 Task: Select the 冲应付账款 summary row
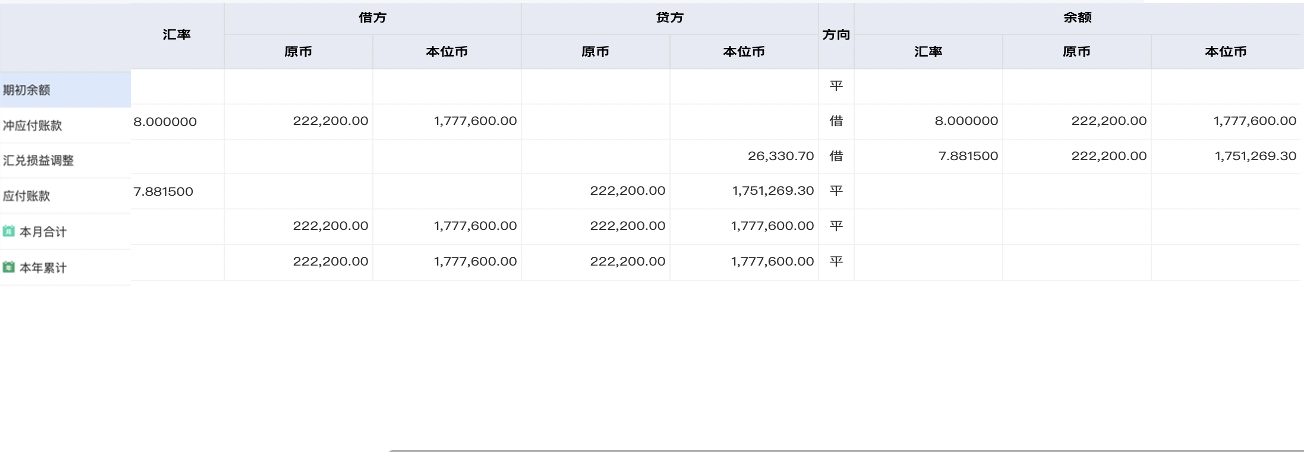point(33,126)
